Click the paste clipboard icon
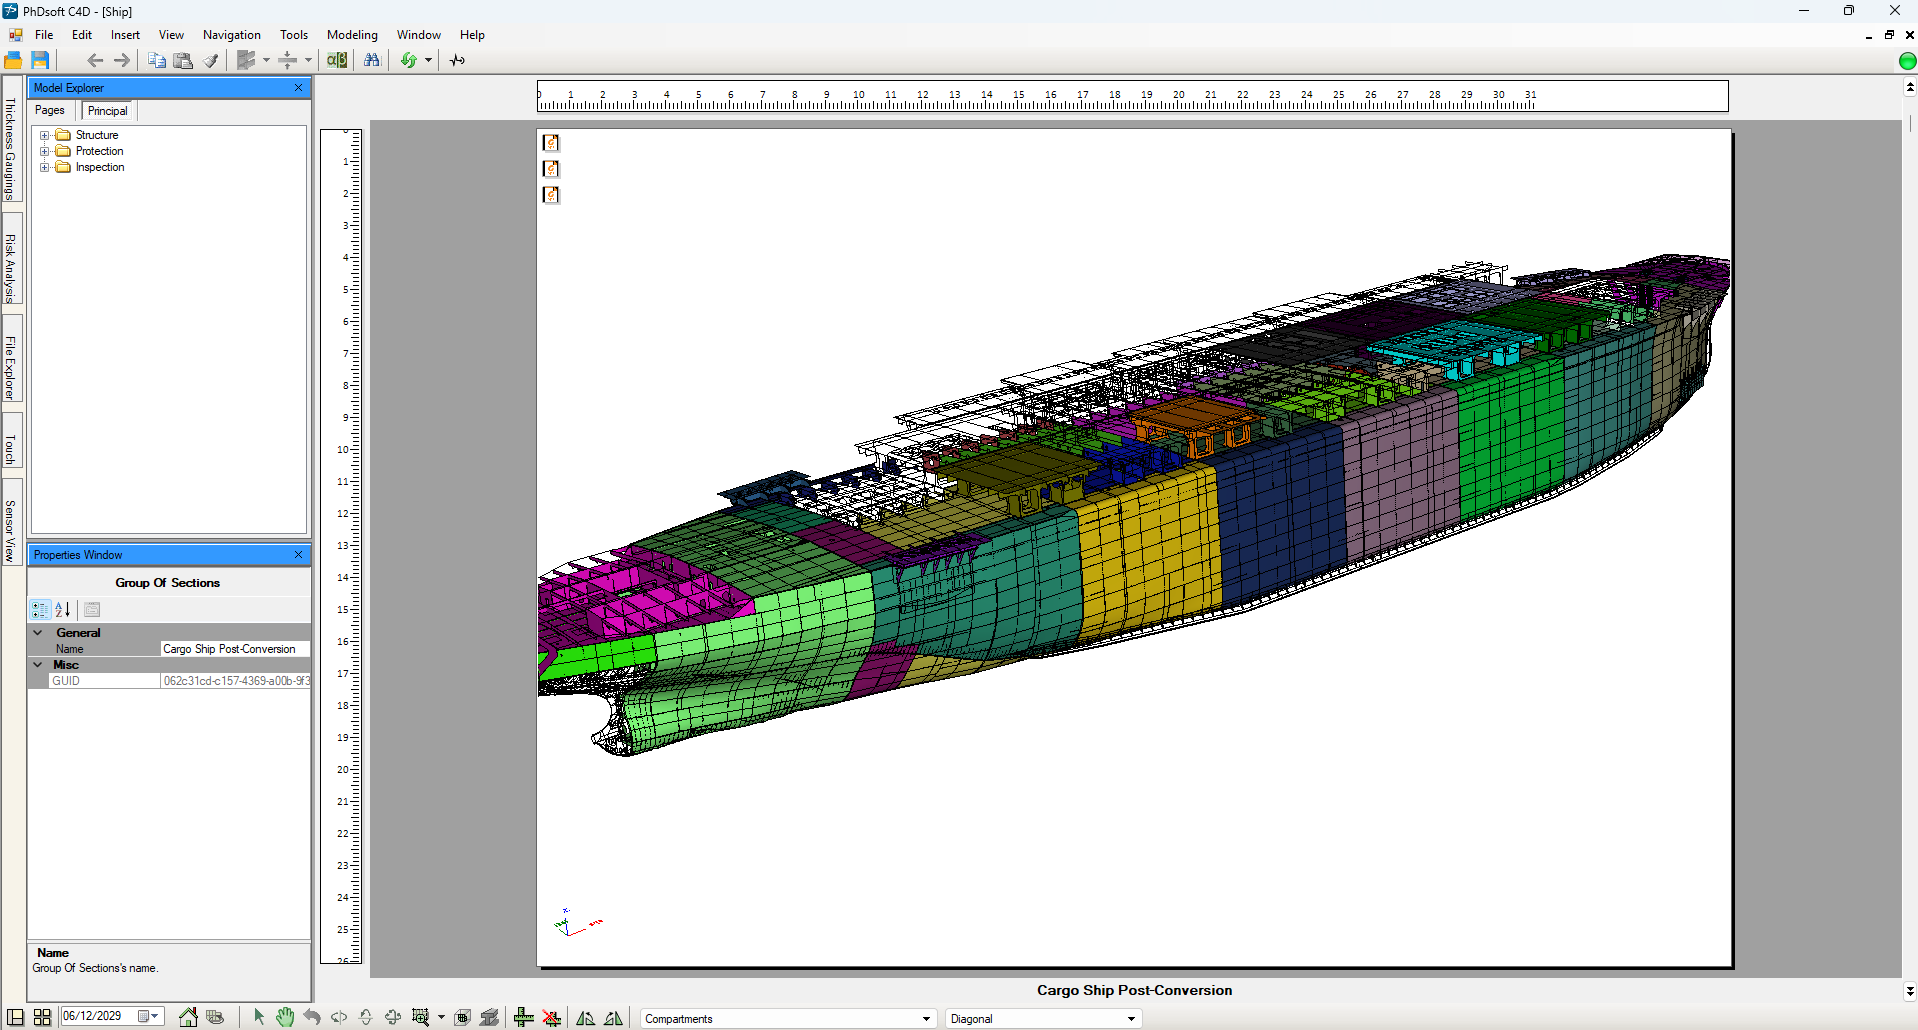The image size is (1918, 1030). coord(183,60)
